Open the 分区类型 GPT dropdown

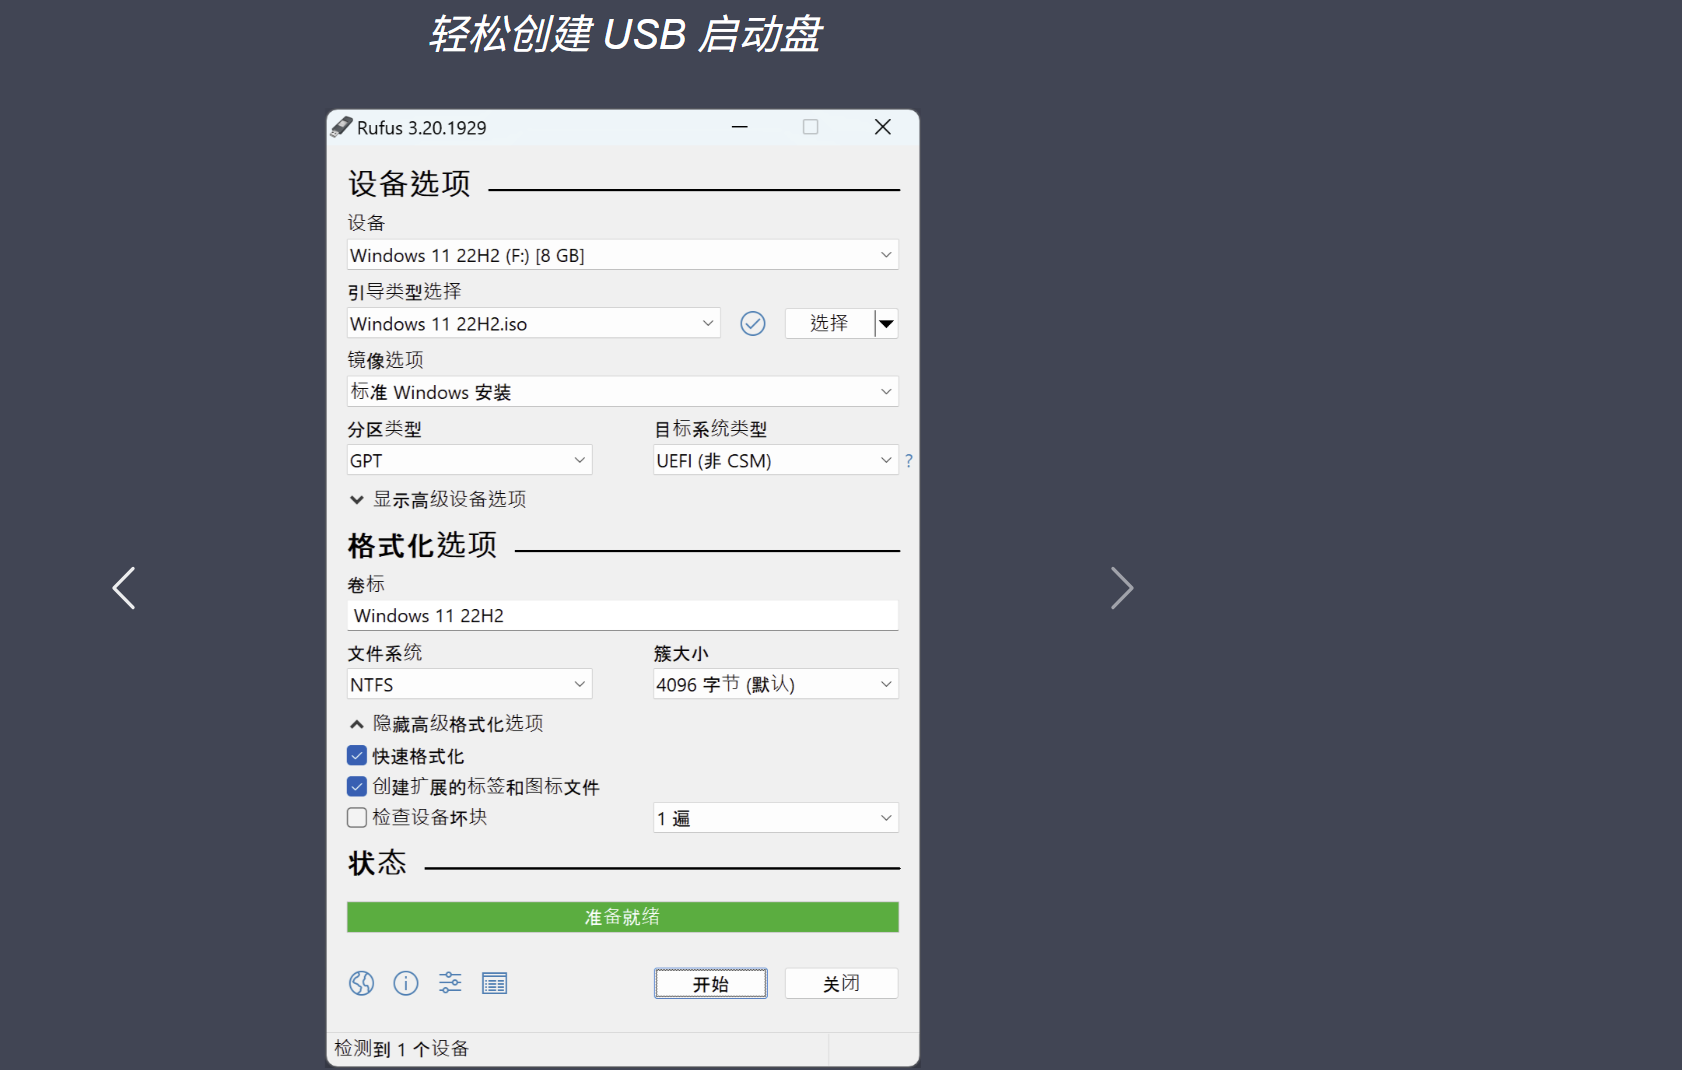[469, 460]
